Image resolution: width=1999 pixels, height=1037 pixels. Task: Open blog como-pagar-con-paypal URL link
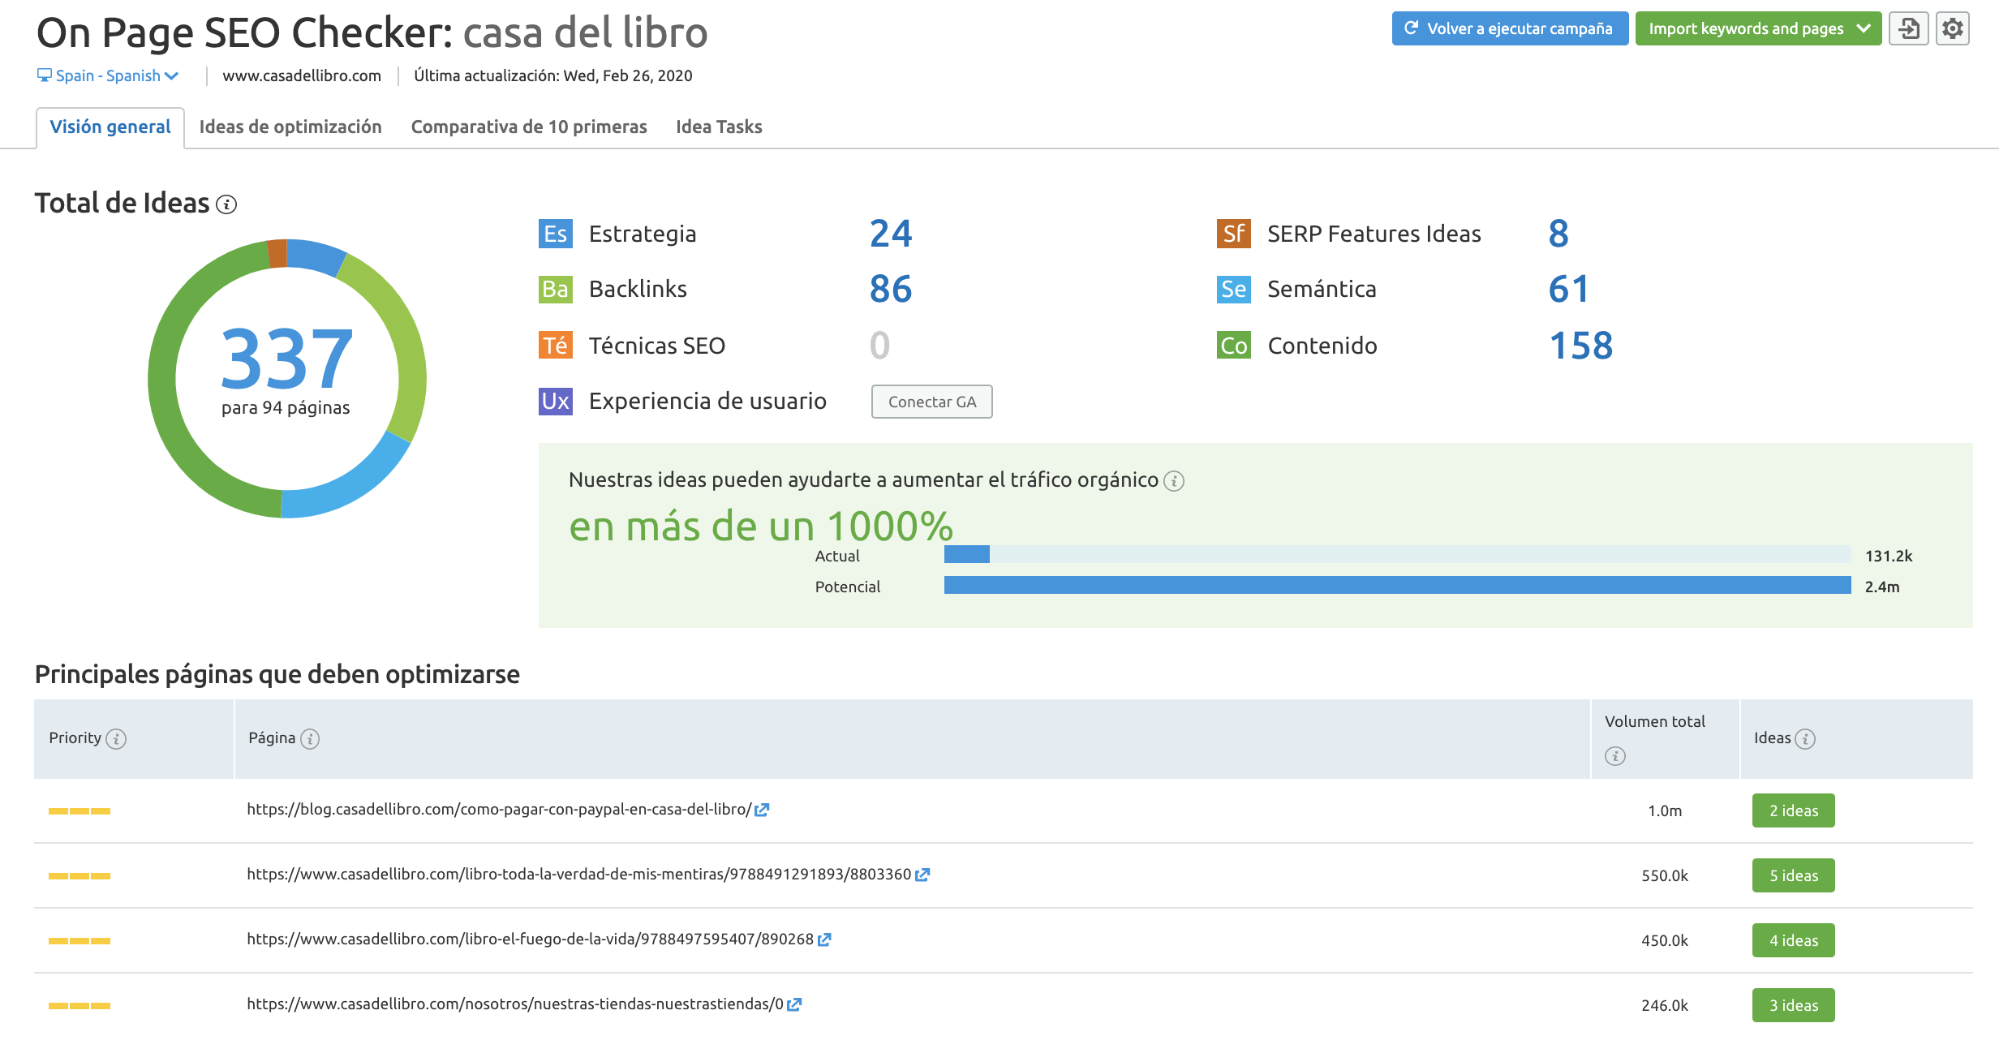click(x=499, y=810)
